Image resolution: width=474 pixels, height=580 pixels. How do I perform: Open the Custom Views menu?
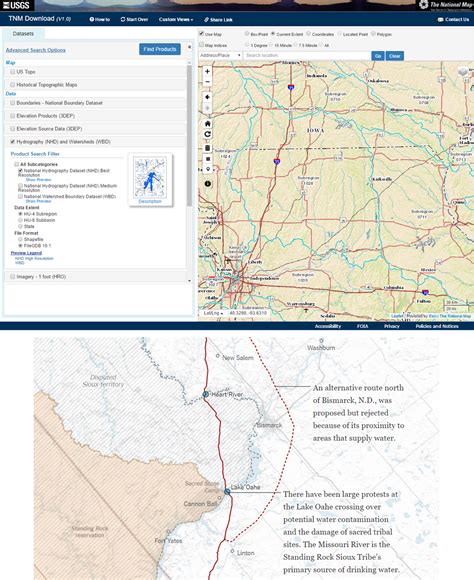click(176, 19)
